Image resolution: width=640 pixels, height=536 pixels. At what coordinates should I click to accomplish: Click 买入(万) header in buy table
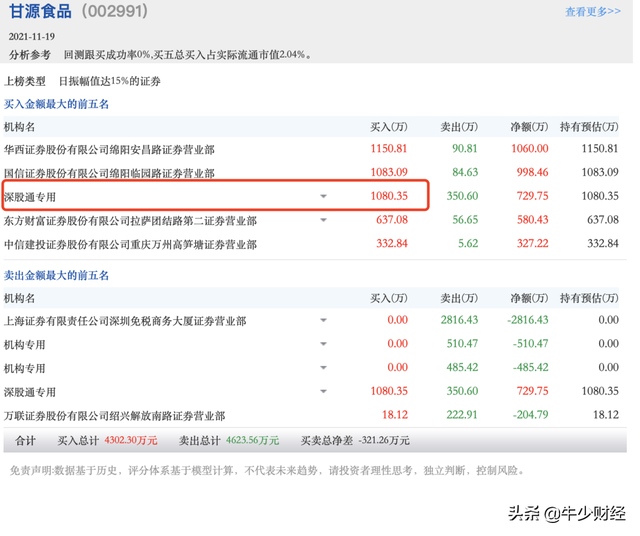(389, 127)
